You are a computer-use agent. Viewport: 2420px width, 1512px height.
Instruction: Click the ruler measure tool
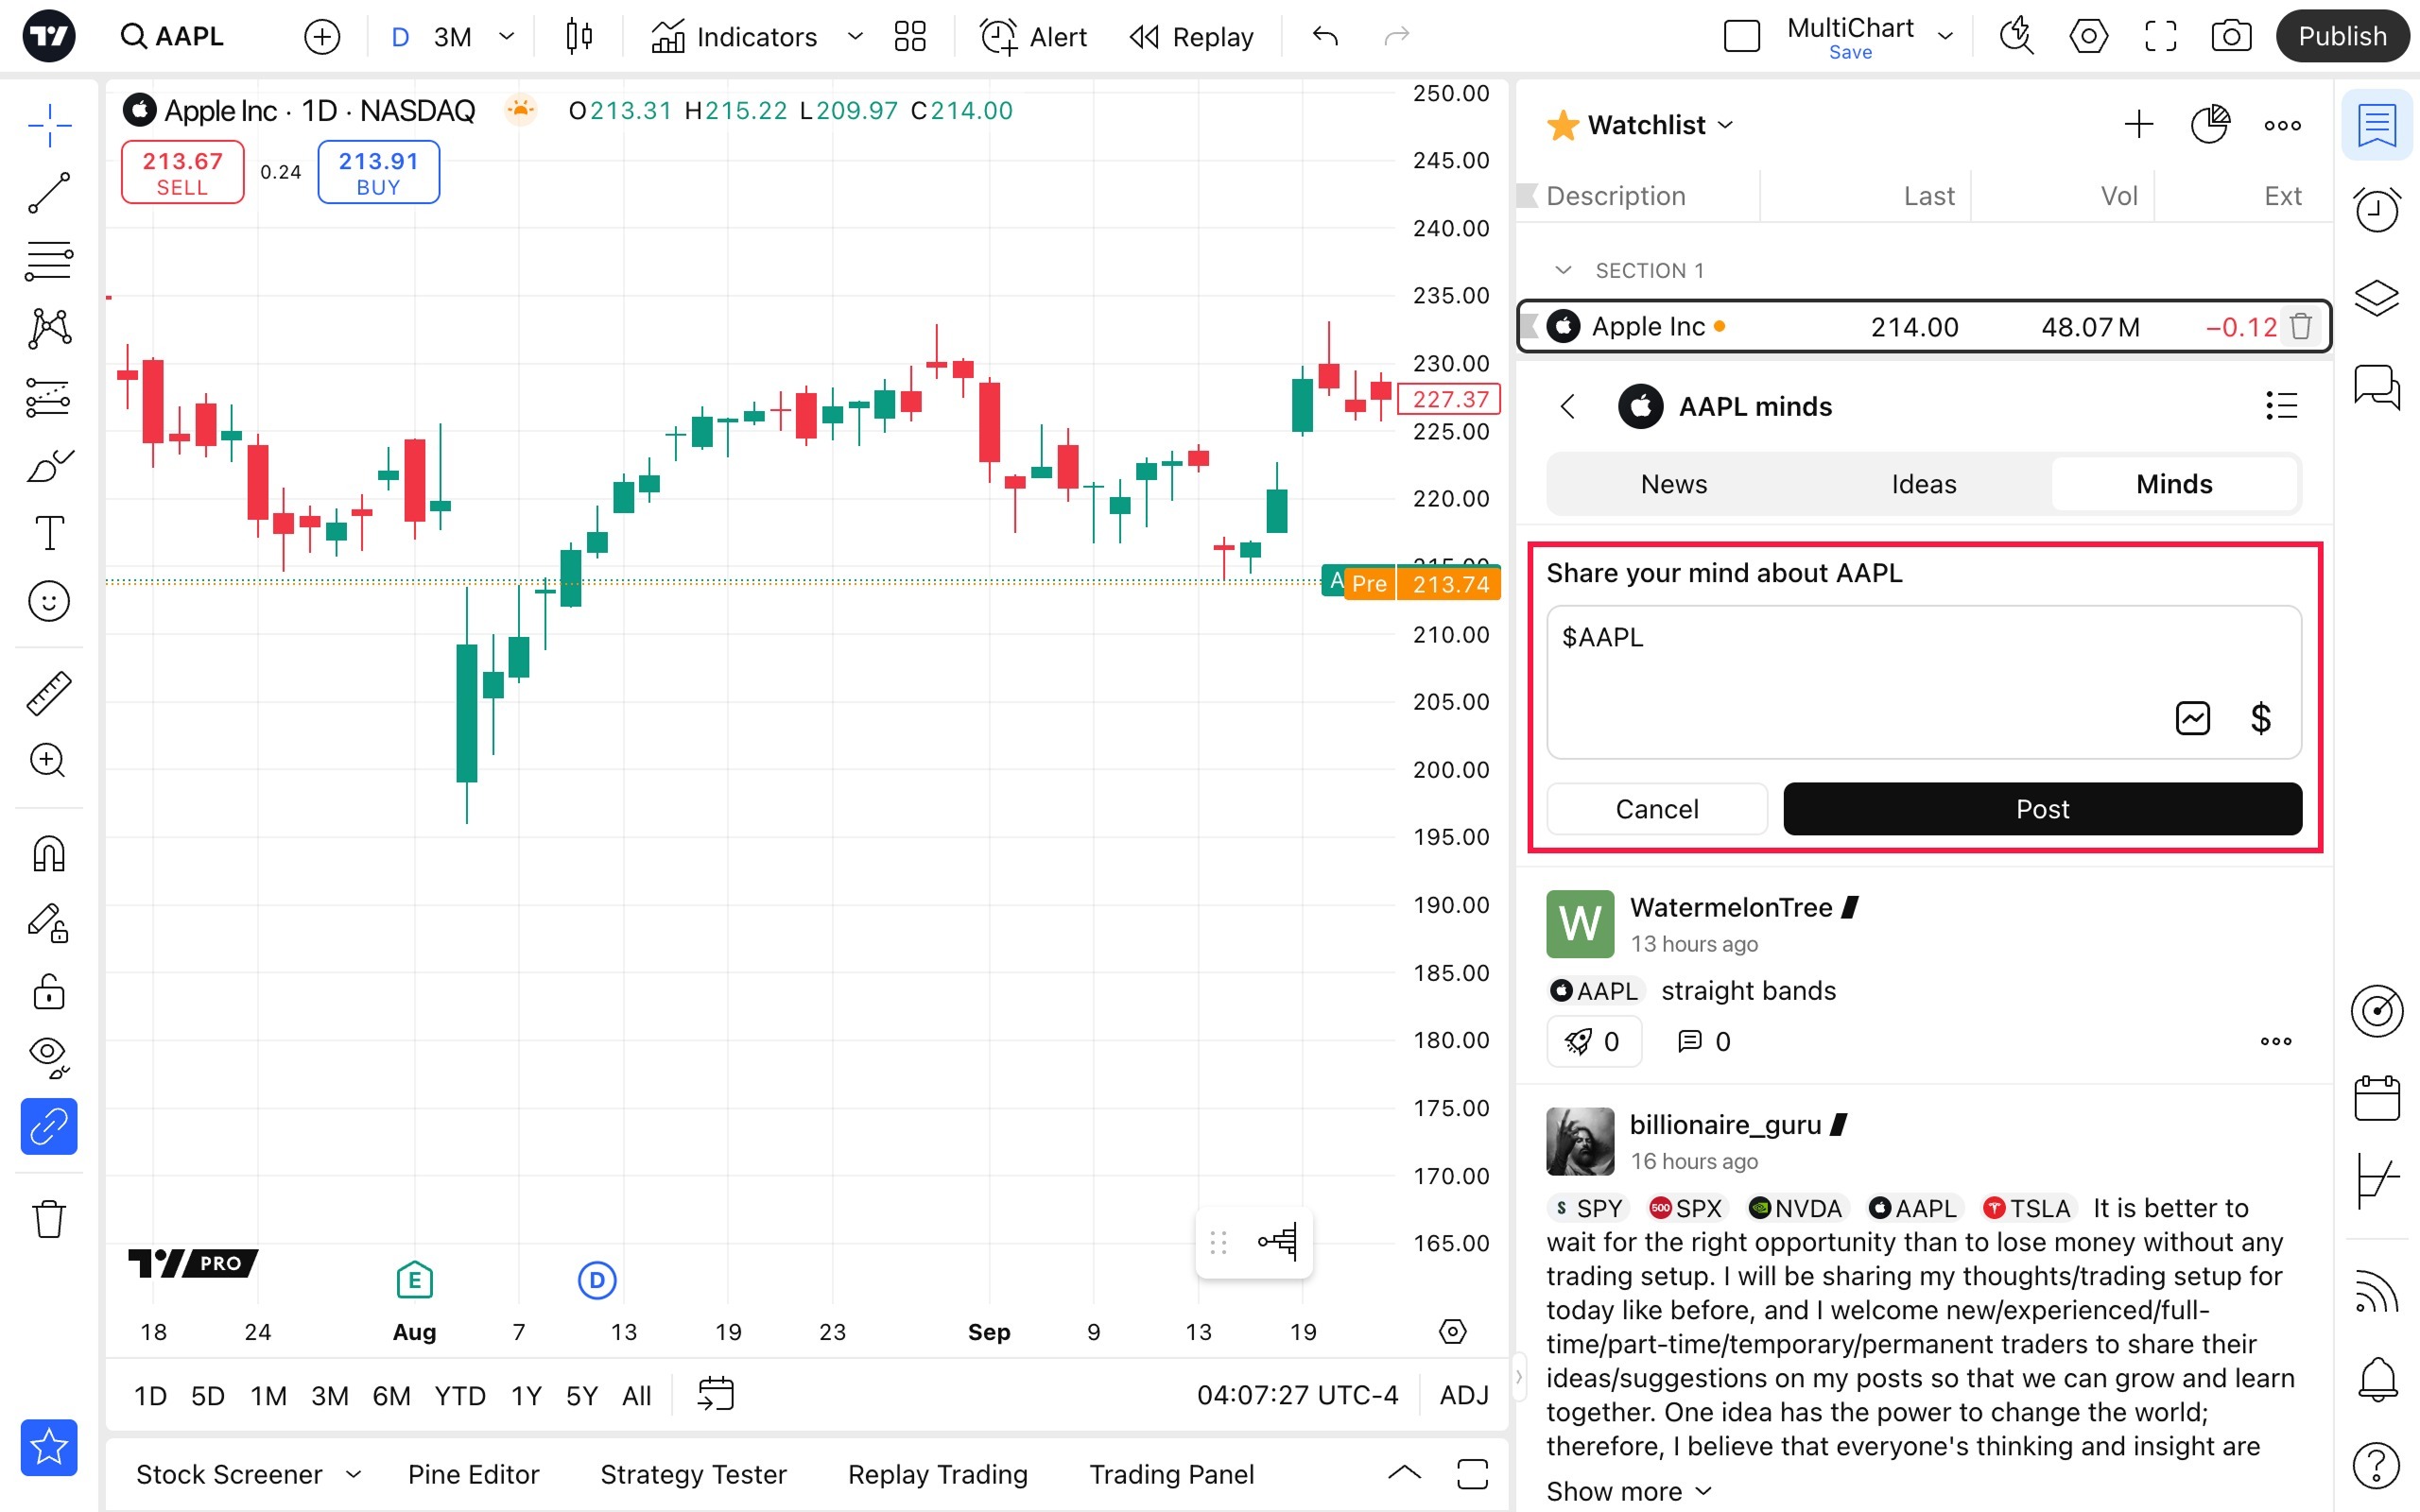tap(49, 693)
